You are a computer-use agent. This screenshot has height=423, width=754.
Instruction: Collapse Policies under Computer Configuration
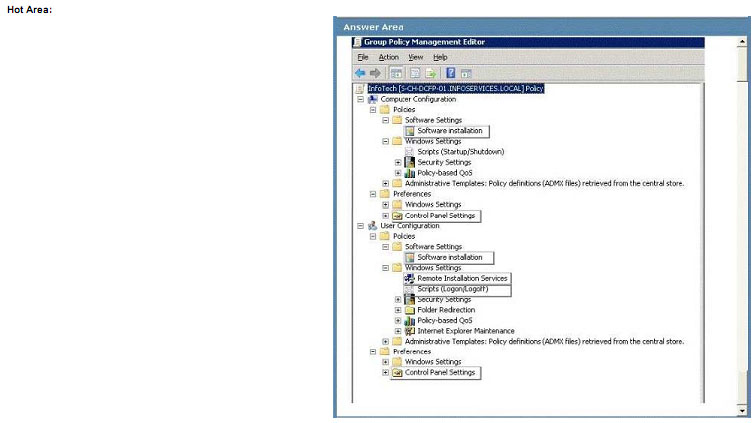(x=373, y=110)
